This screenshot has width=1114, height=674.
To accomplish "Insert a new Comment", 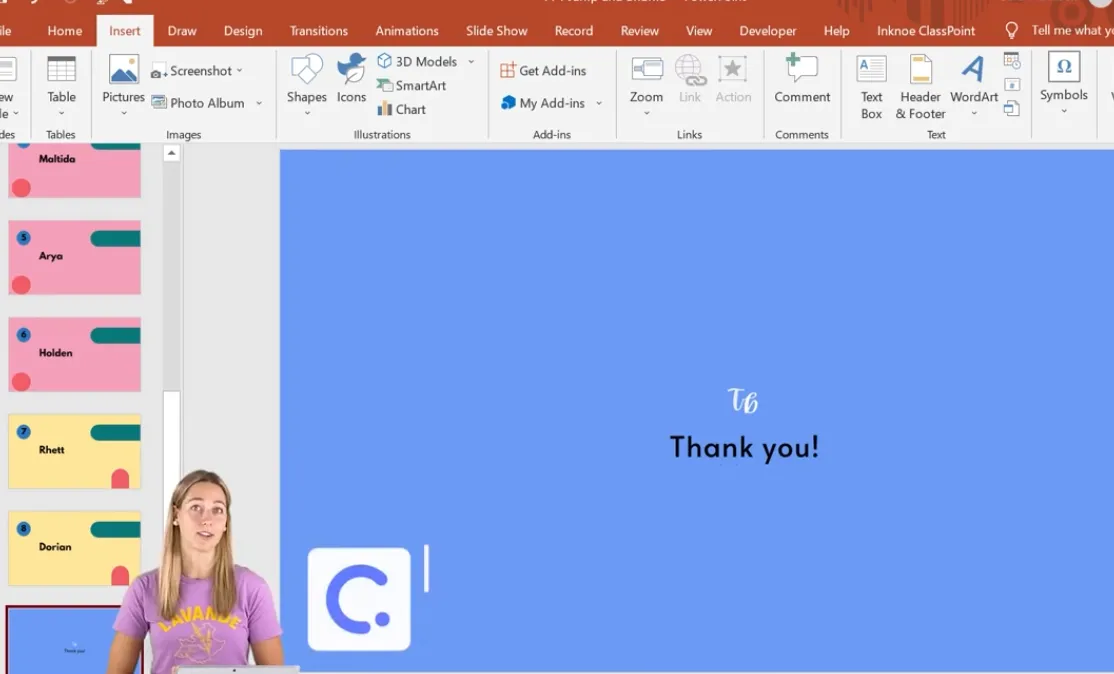I will point(802,80).
